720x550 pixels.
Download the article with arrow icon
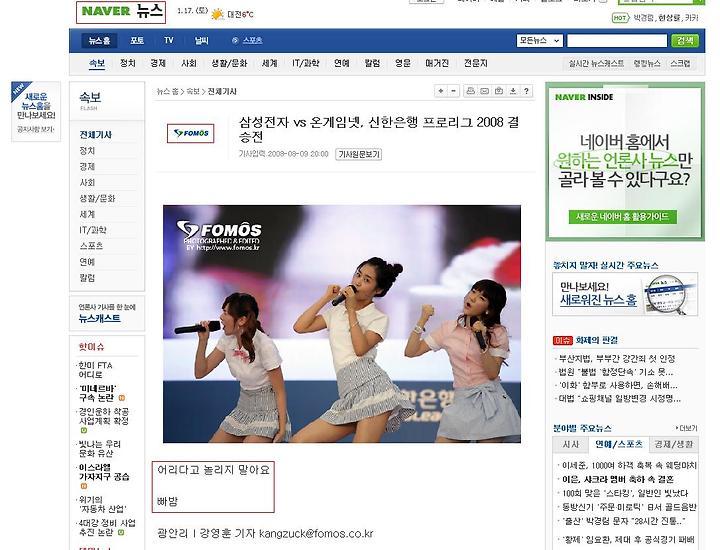point(513,91)
